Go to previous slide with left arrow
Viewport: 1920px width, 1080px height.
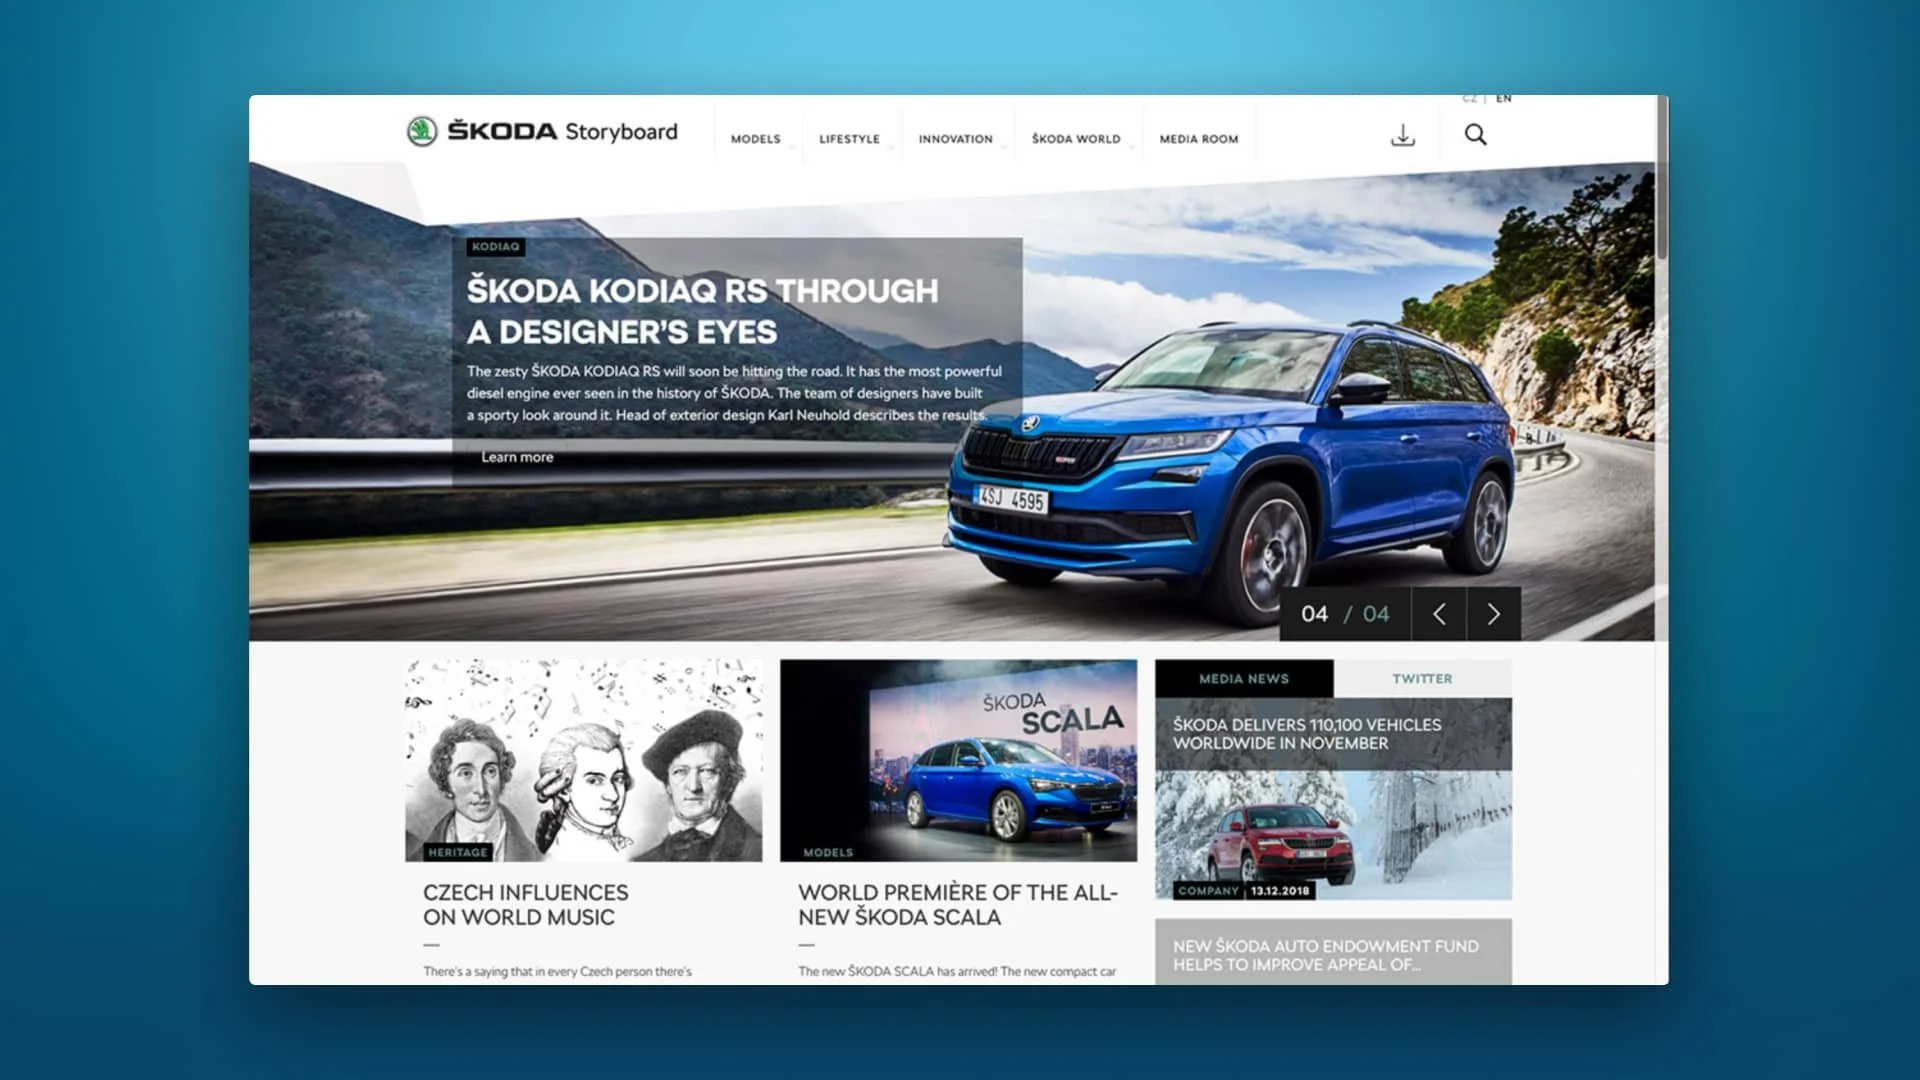(1439, 614)
